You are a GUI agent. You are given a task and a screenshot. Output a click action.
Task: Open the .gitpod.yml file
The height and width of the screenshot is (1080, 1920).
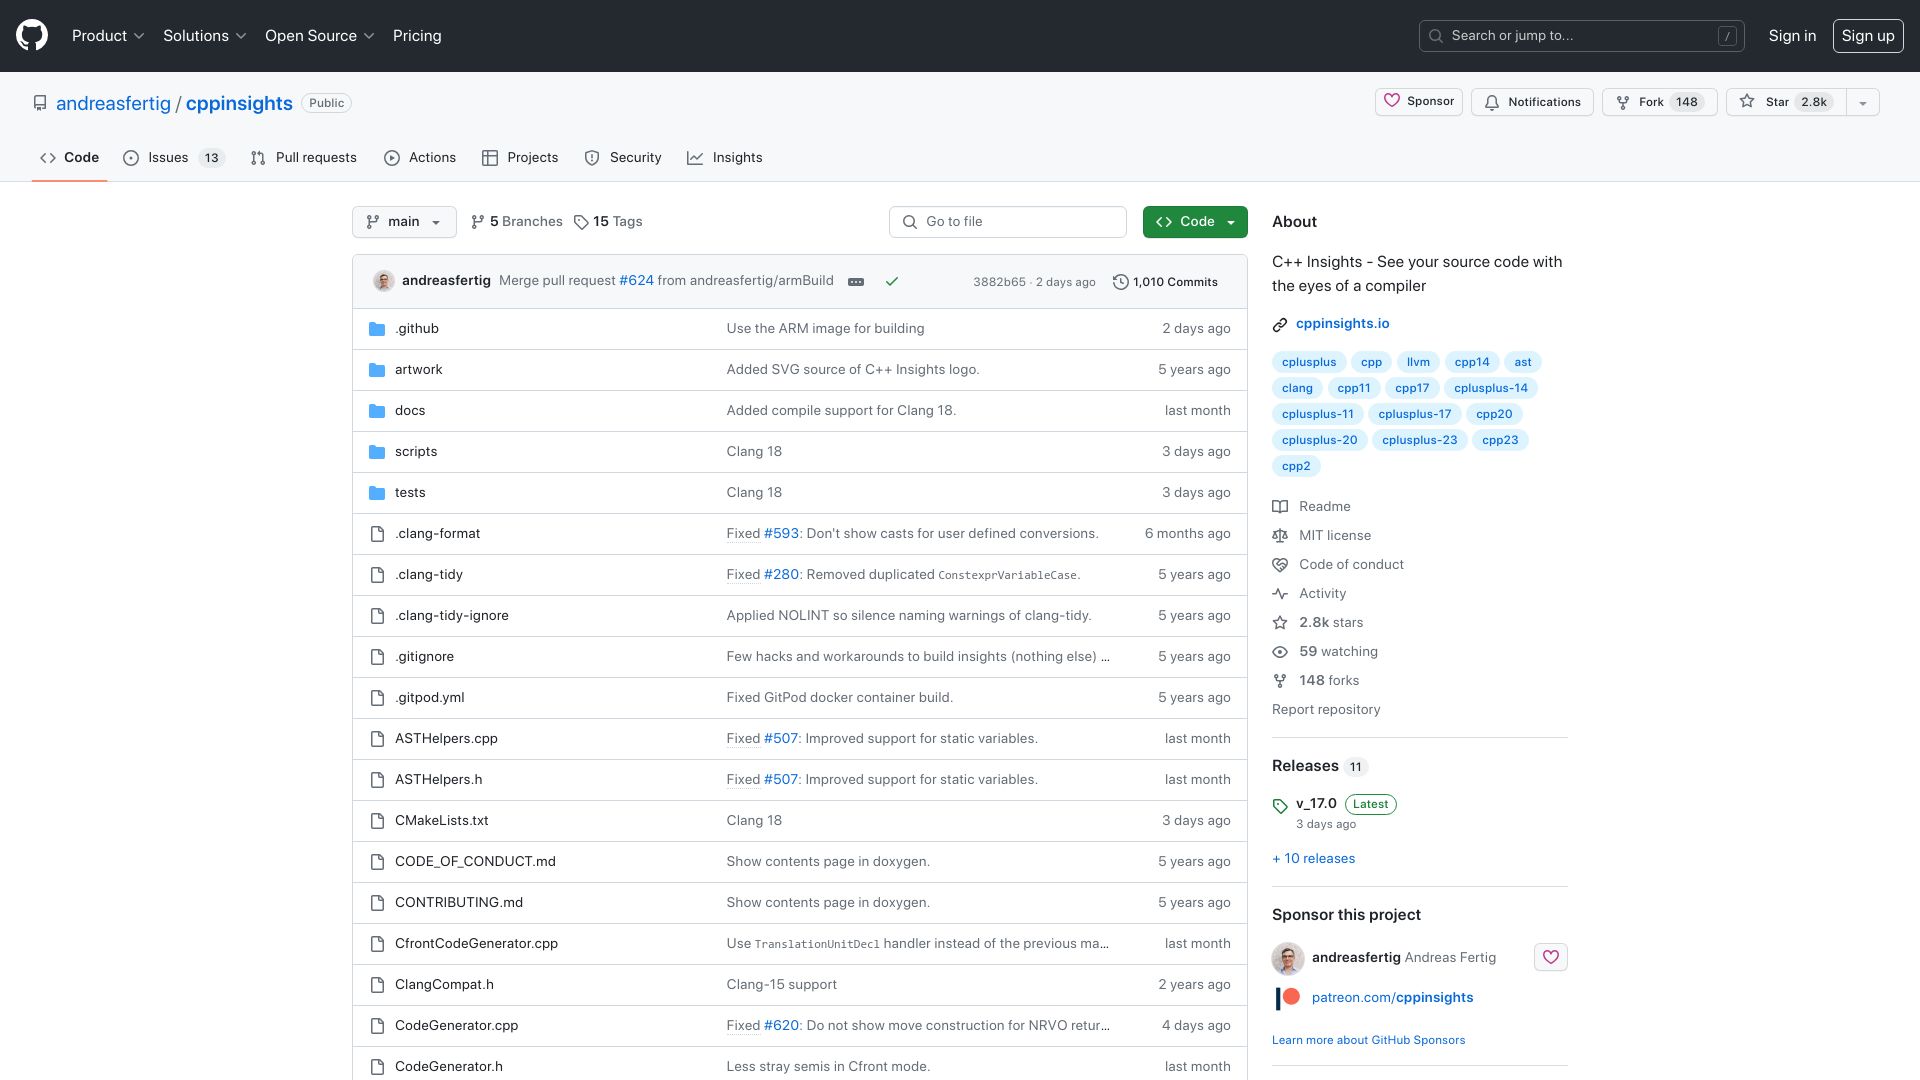pos(429,698)
